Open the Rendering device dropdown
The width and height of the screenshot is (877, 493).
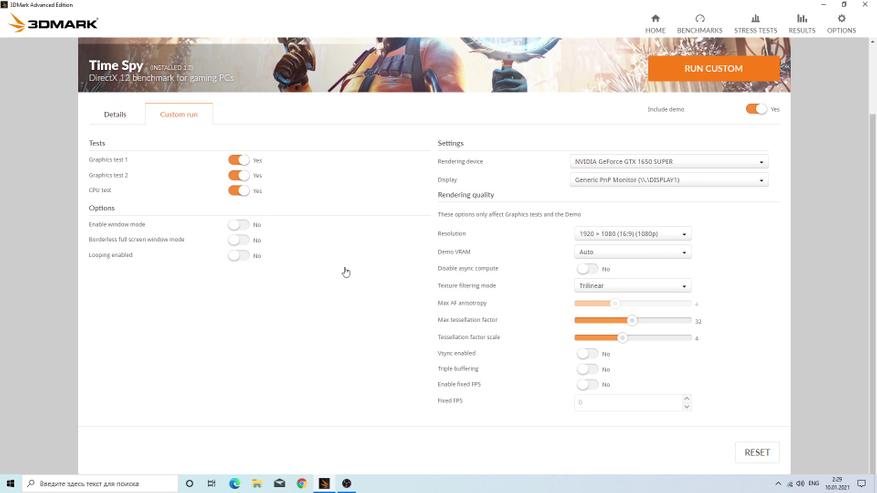coord(669,162)
